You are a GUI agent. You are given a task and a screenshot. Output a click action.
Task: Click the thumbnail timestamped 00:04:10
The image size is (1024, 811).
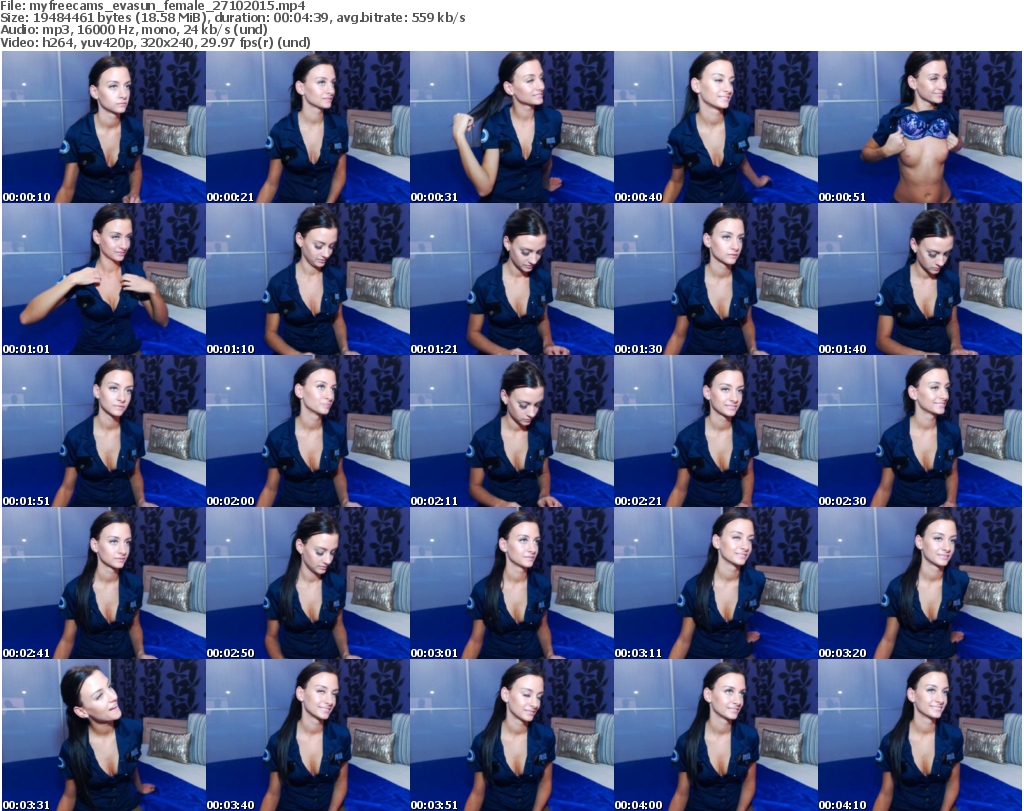tap(920, 735)
